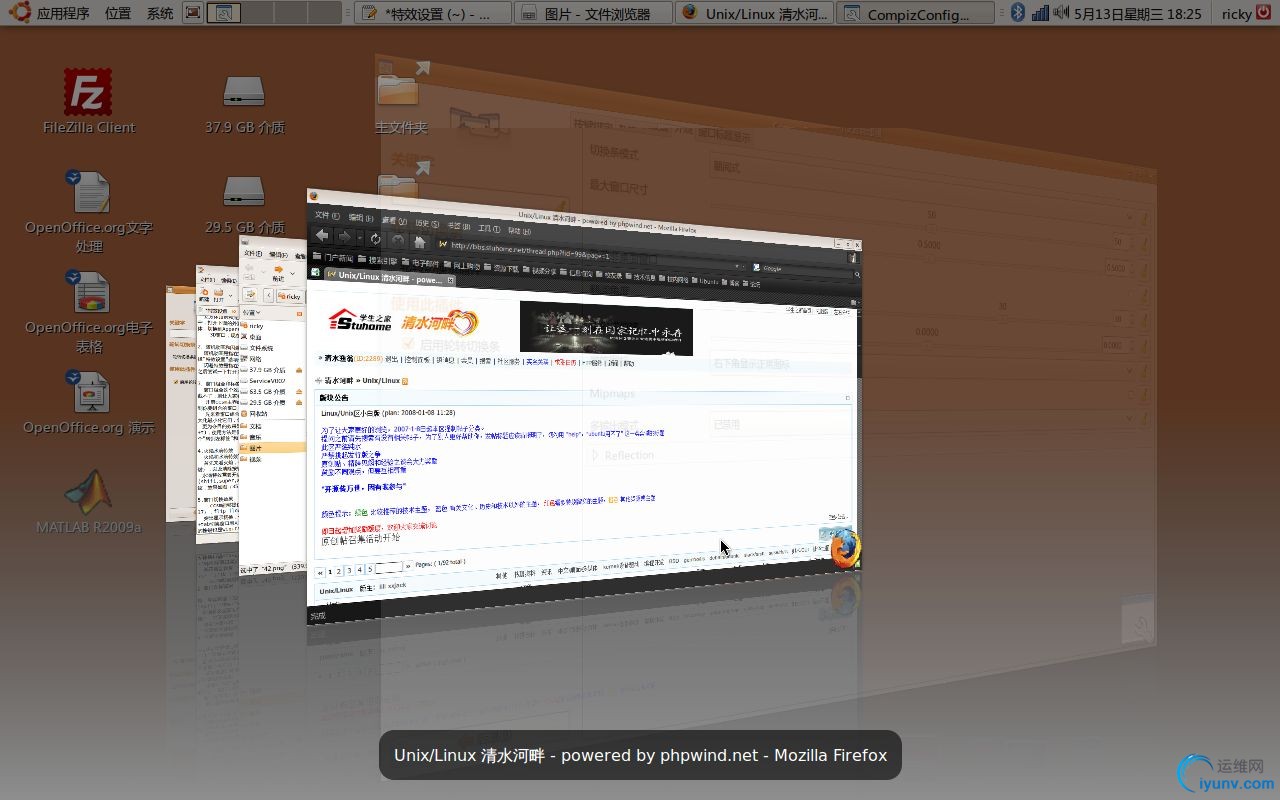Click Firefox home icon
The image size is (1280, 800).
point(419,241)
